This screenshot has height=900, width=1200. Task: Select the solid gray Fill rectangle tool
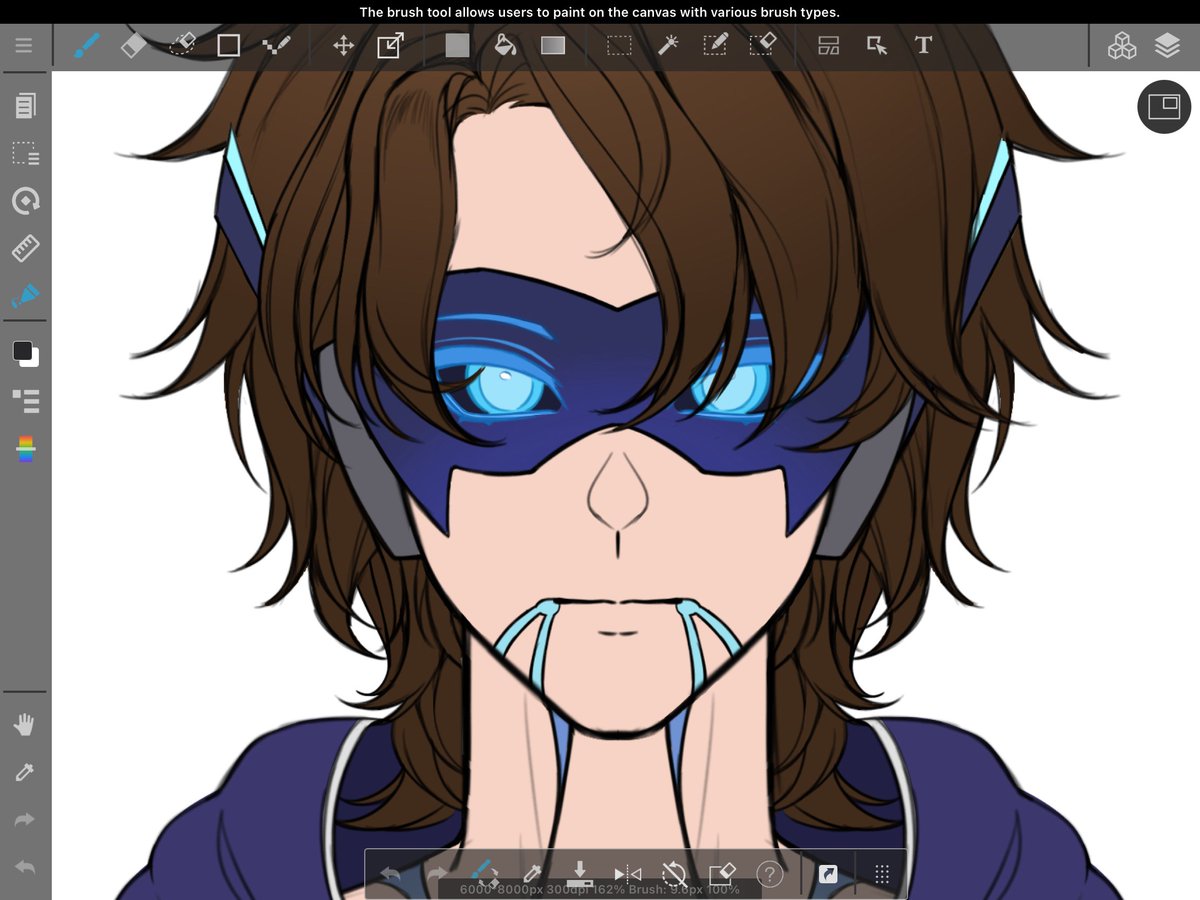tap(457, 46)
